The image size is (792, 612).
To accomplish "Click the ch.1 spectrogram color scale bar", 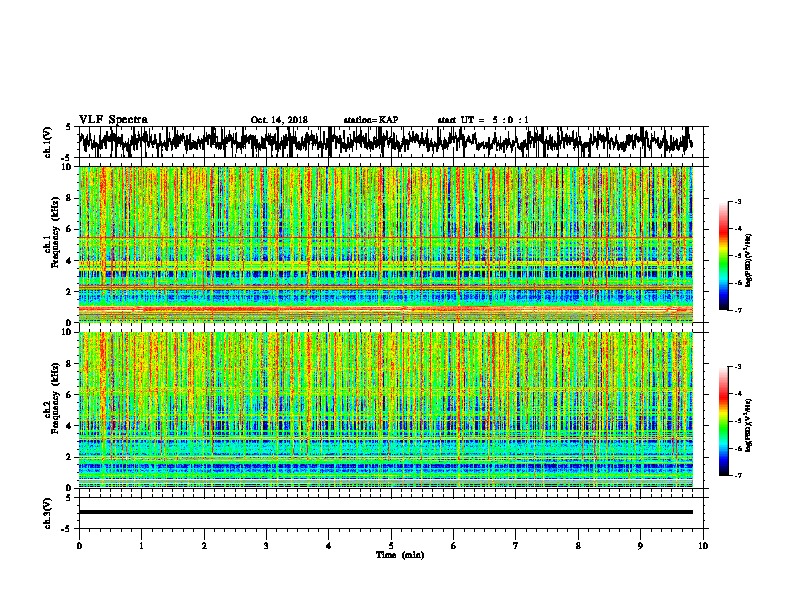I will [724, 256].
